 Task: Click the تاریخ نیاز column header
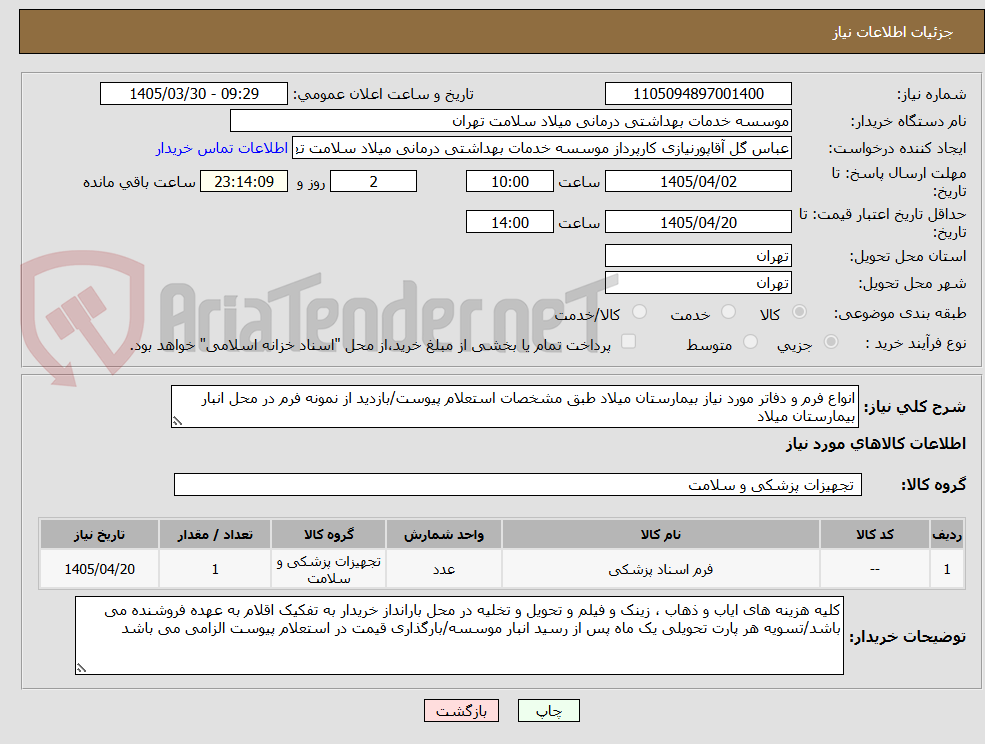(x=99, y=535)
